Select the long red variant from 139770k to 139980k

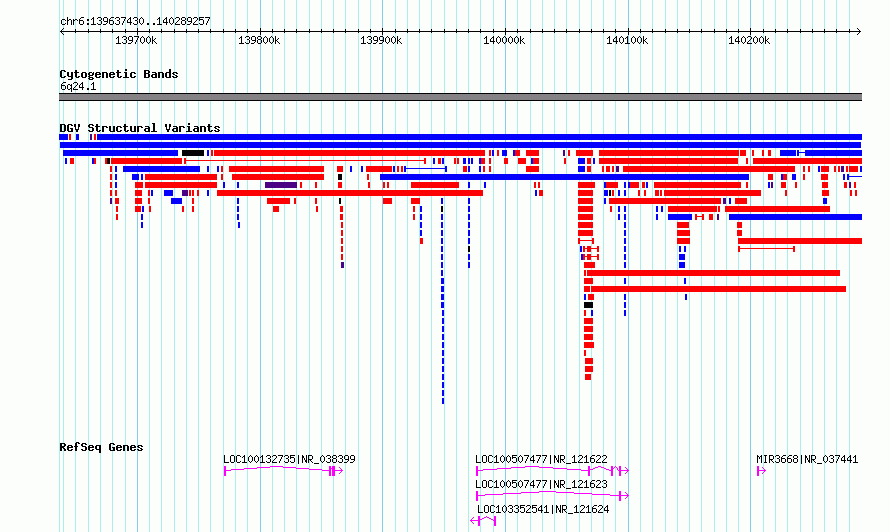pyautogui.click(x=350, y=193)
